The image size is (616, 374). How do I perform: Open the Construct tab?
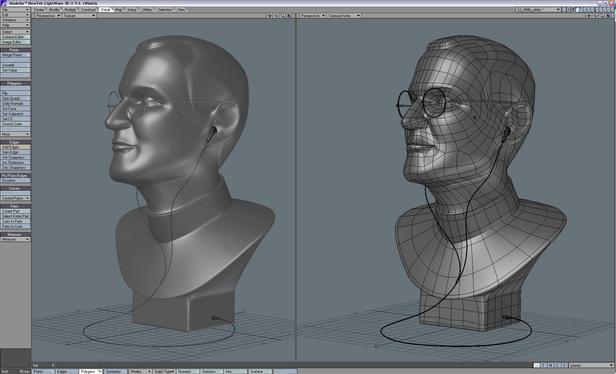[x=88, y=9]
